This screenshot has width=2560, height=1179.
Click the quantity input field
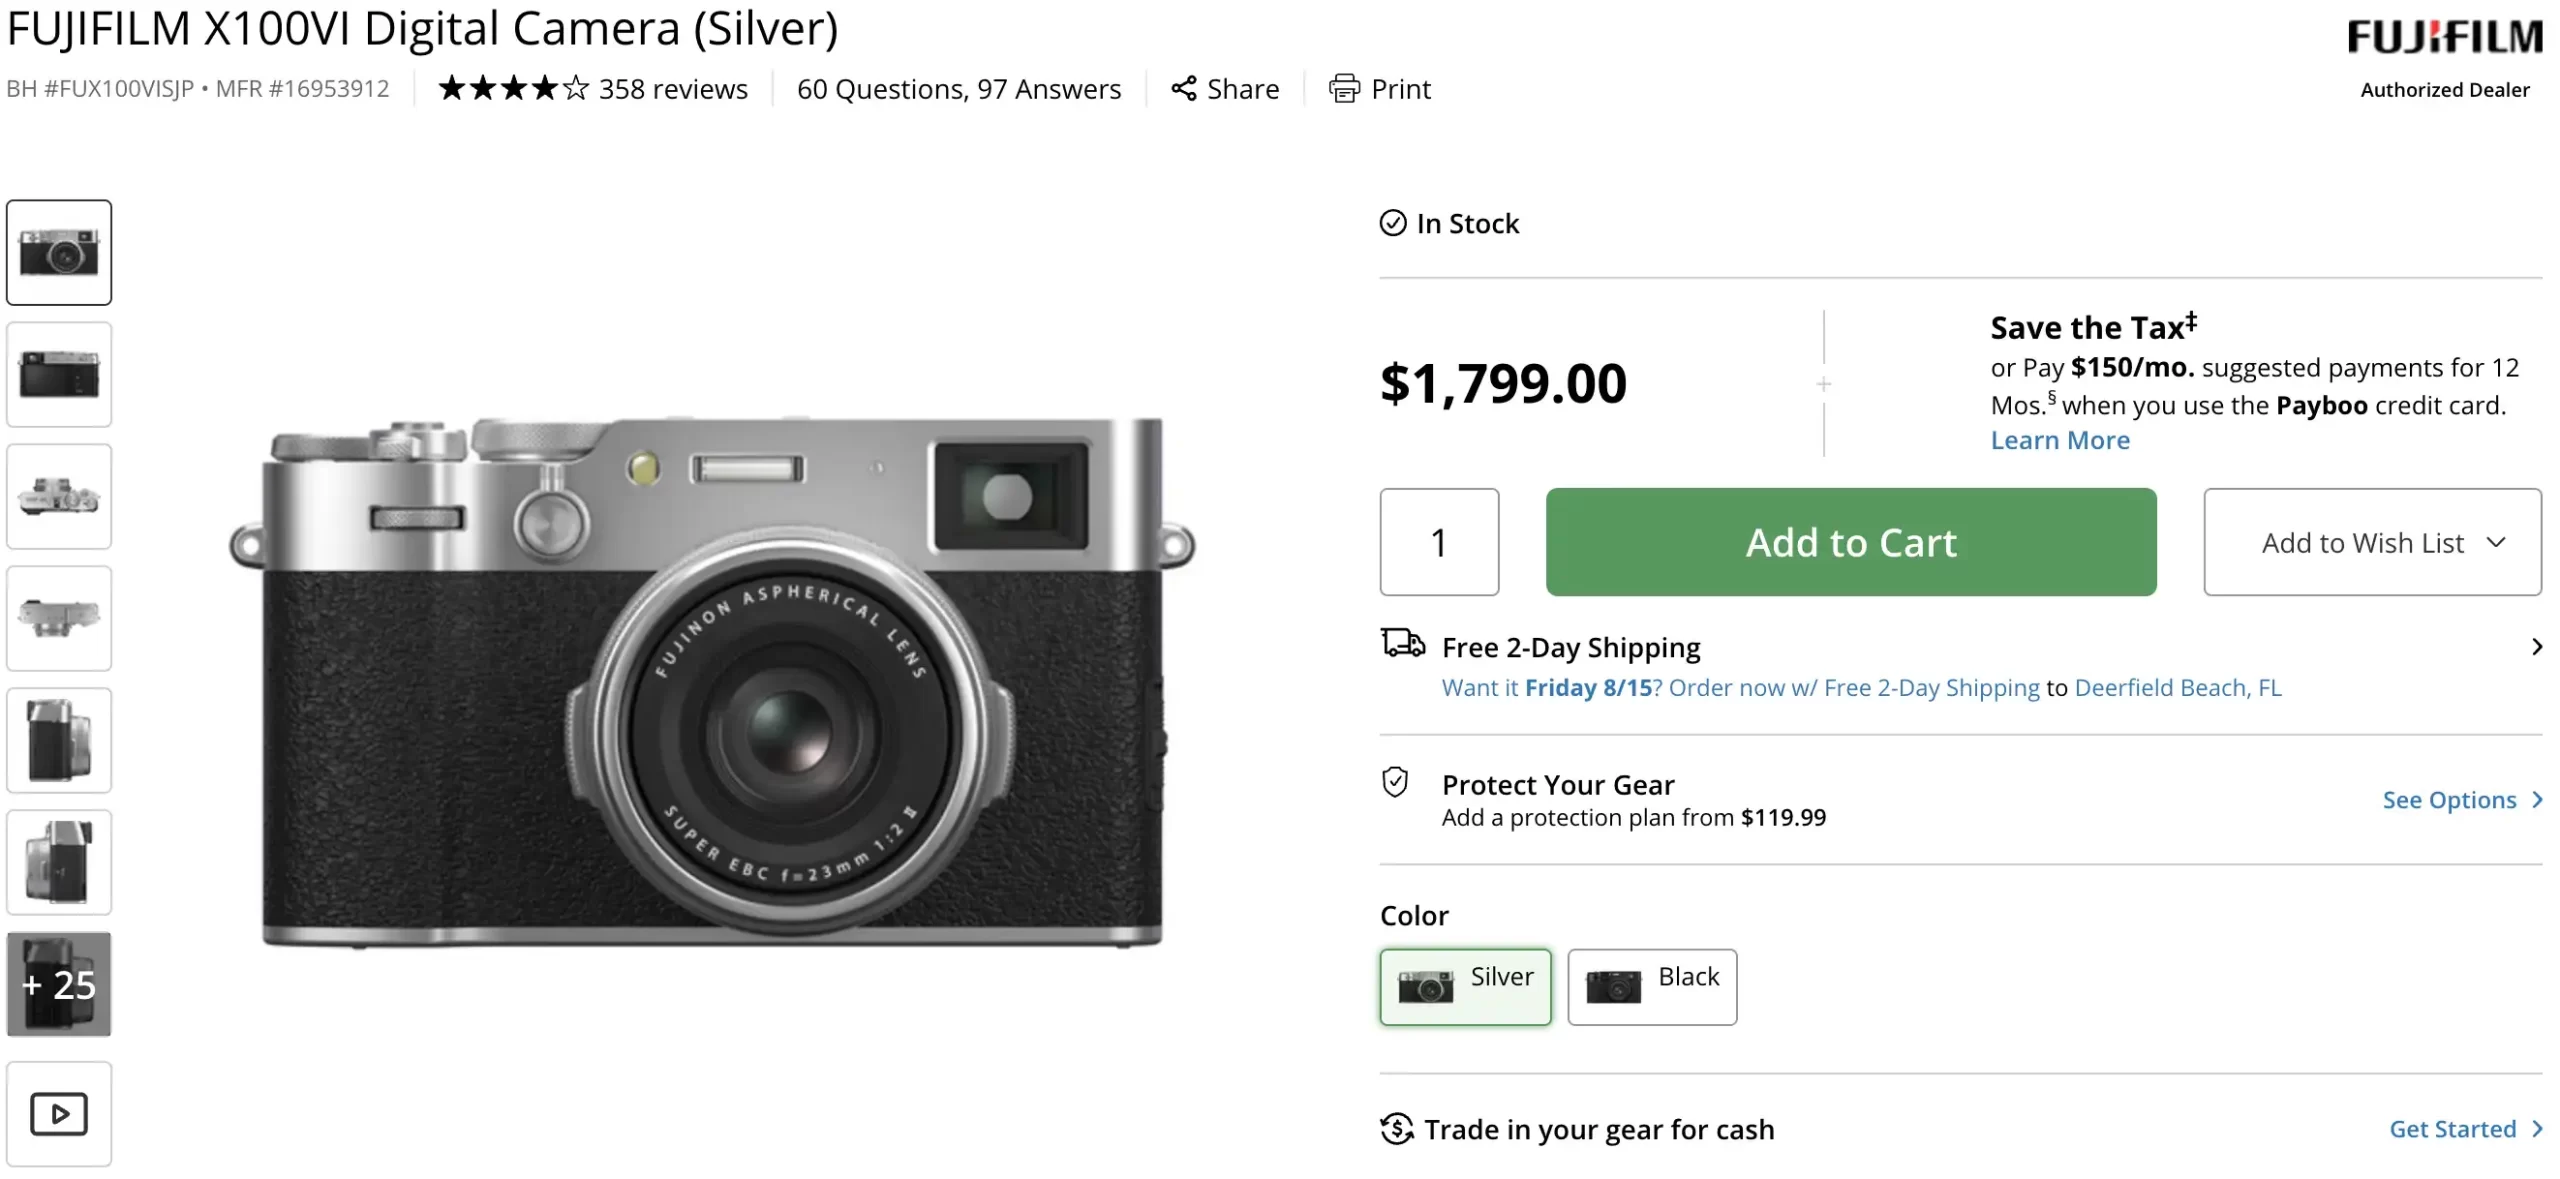1438,542
